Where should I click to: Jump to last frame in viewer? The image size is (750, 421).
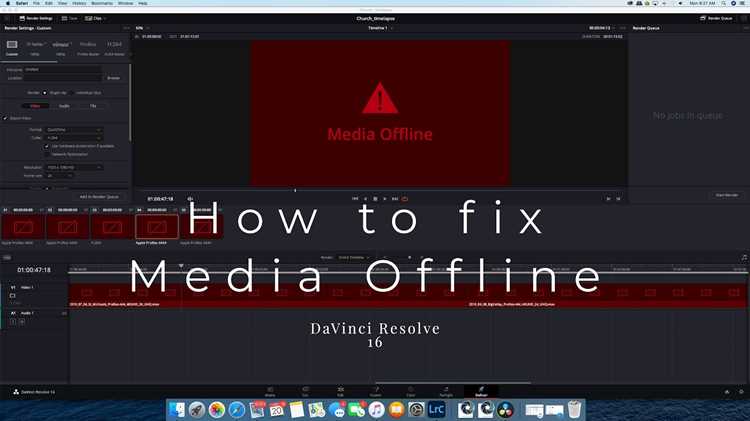pos(395,199)
